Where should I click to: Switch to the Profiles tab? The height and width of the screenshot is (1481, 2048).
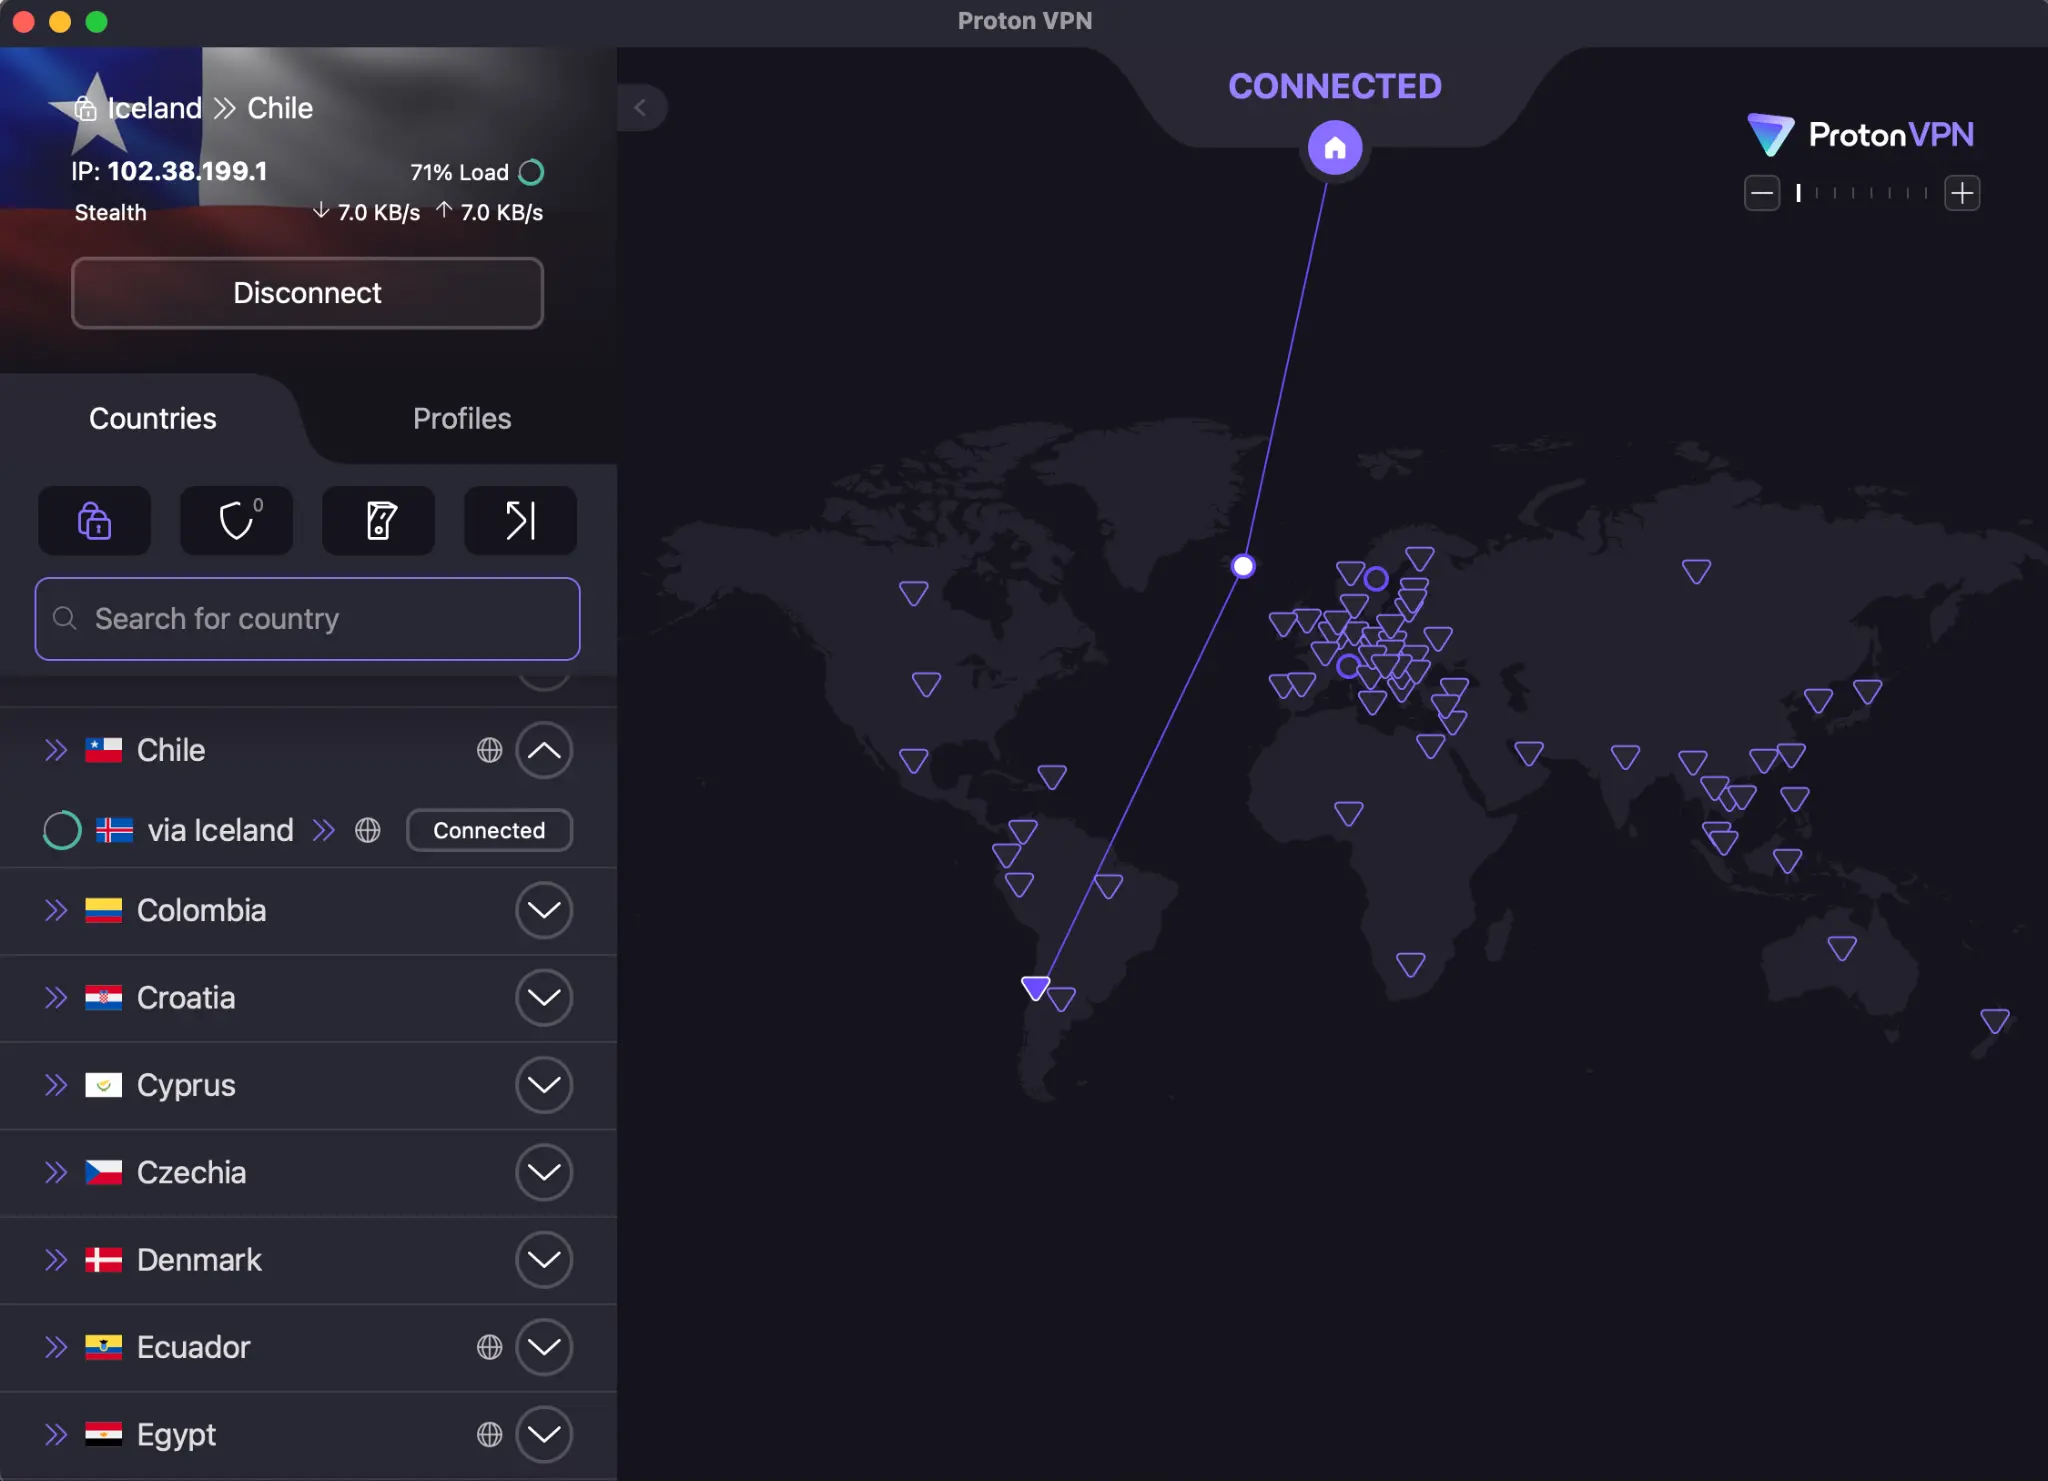click(x=461, y=418)
